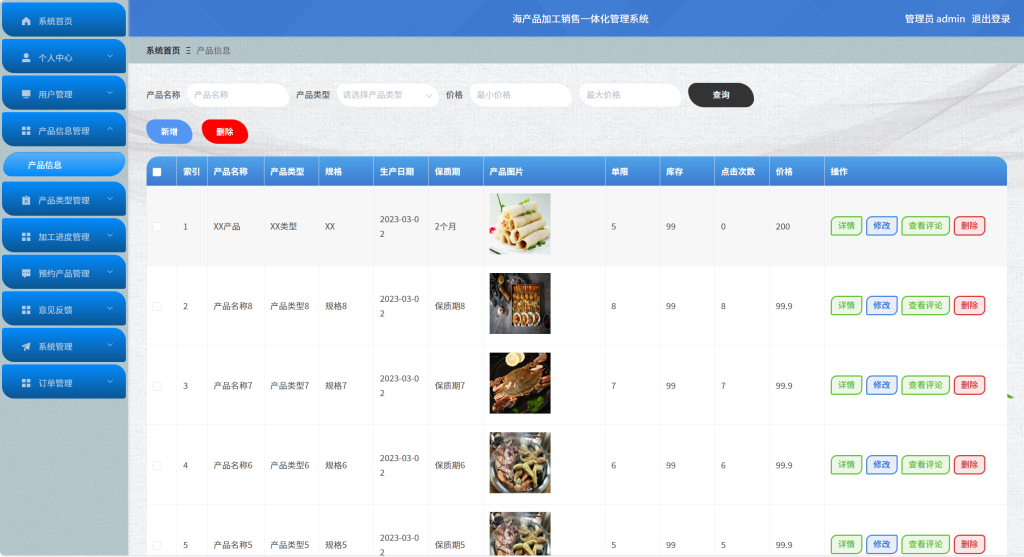Click the chat icon beside 预约产品管理
This screenshot has height=557, width=1024.
(x=26, y=274)
